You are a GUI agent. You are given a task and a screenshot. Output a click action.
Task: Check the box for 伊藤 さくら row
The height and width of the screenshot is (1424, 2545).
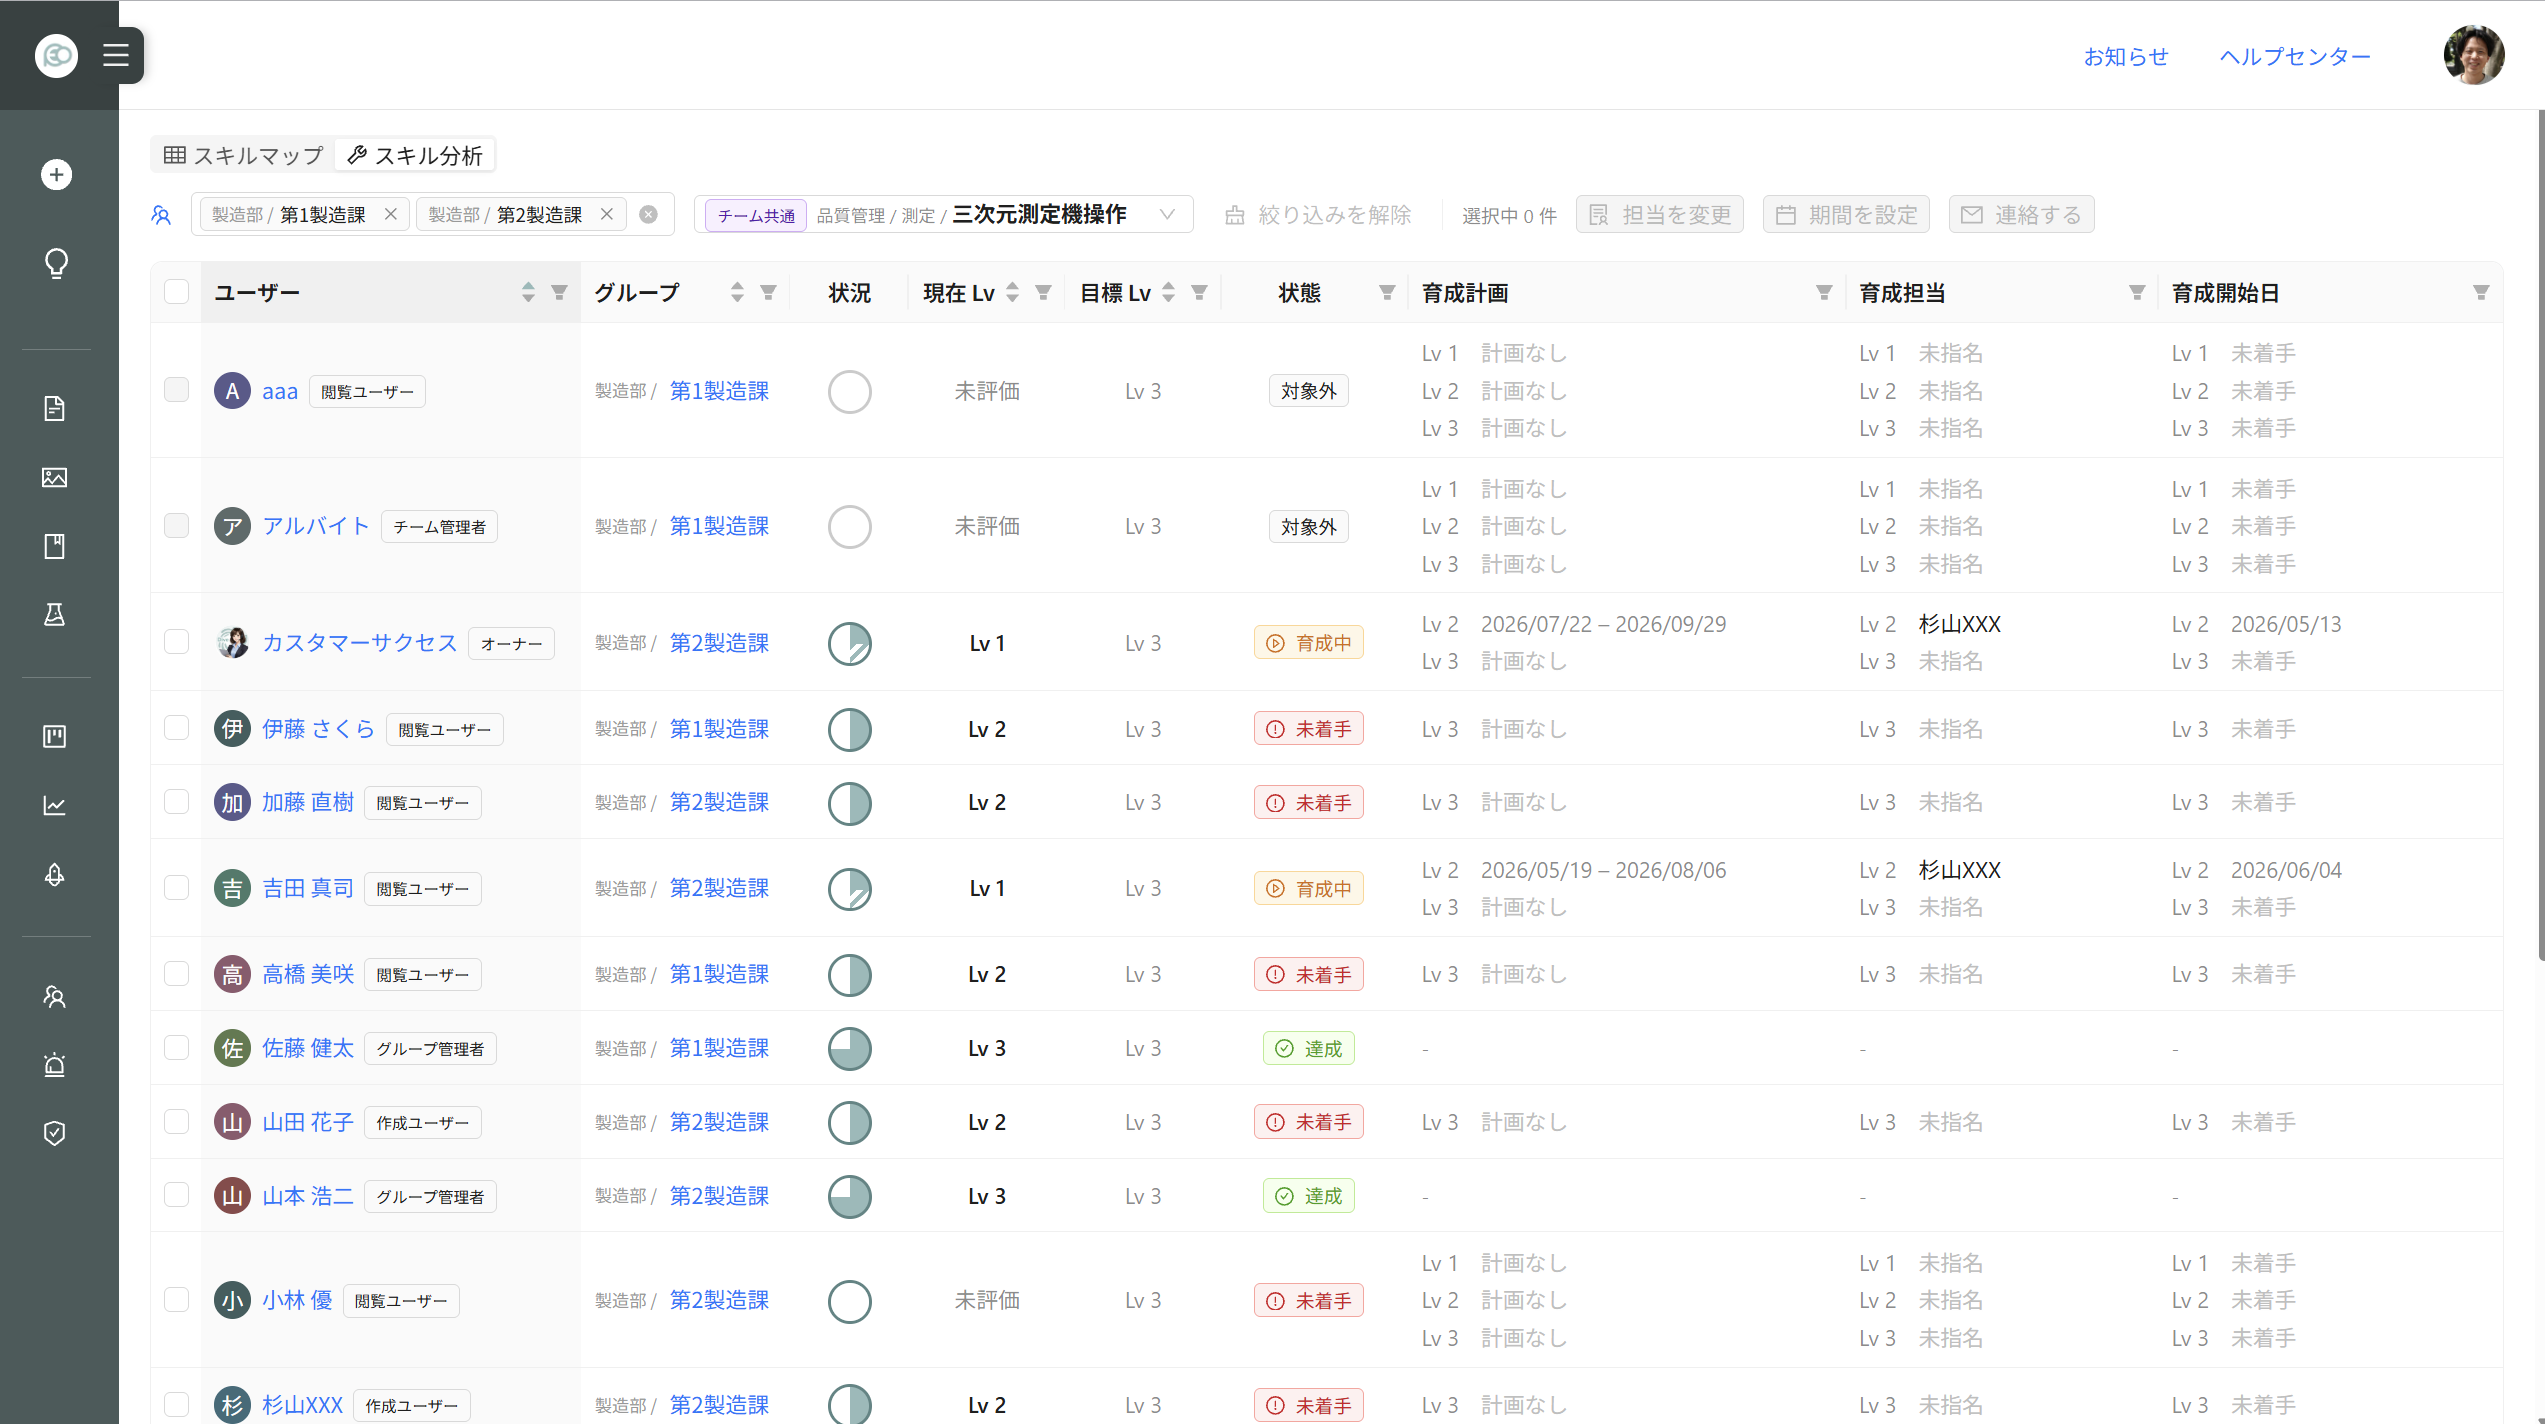click(x=176, y=727)
